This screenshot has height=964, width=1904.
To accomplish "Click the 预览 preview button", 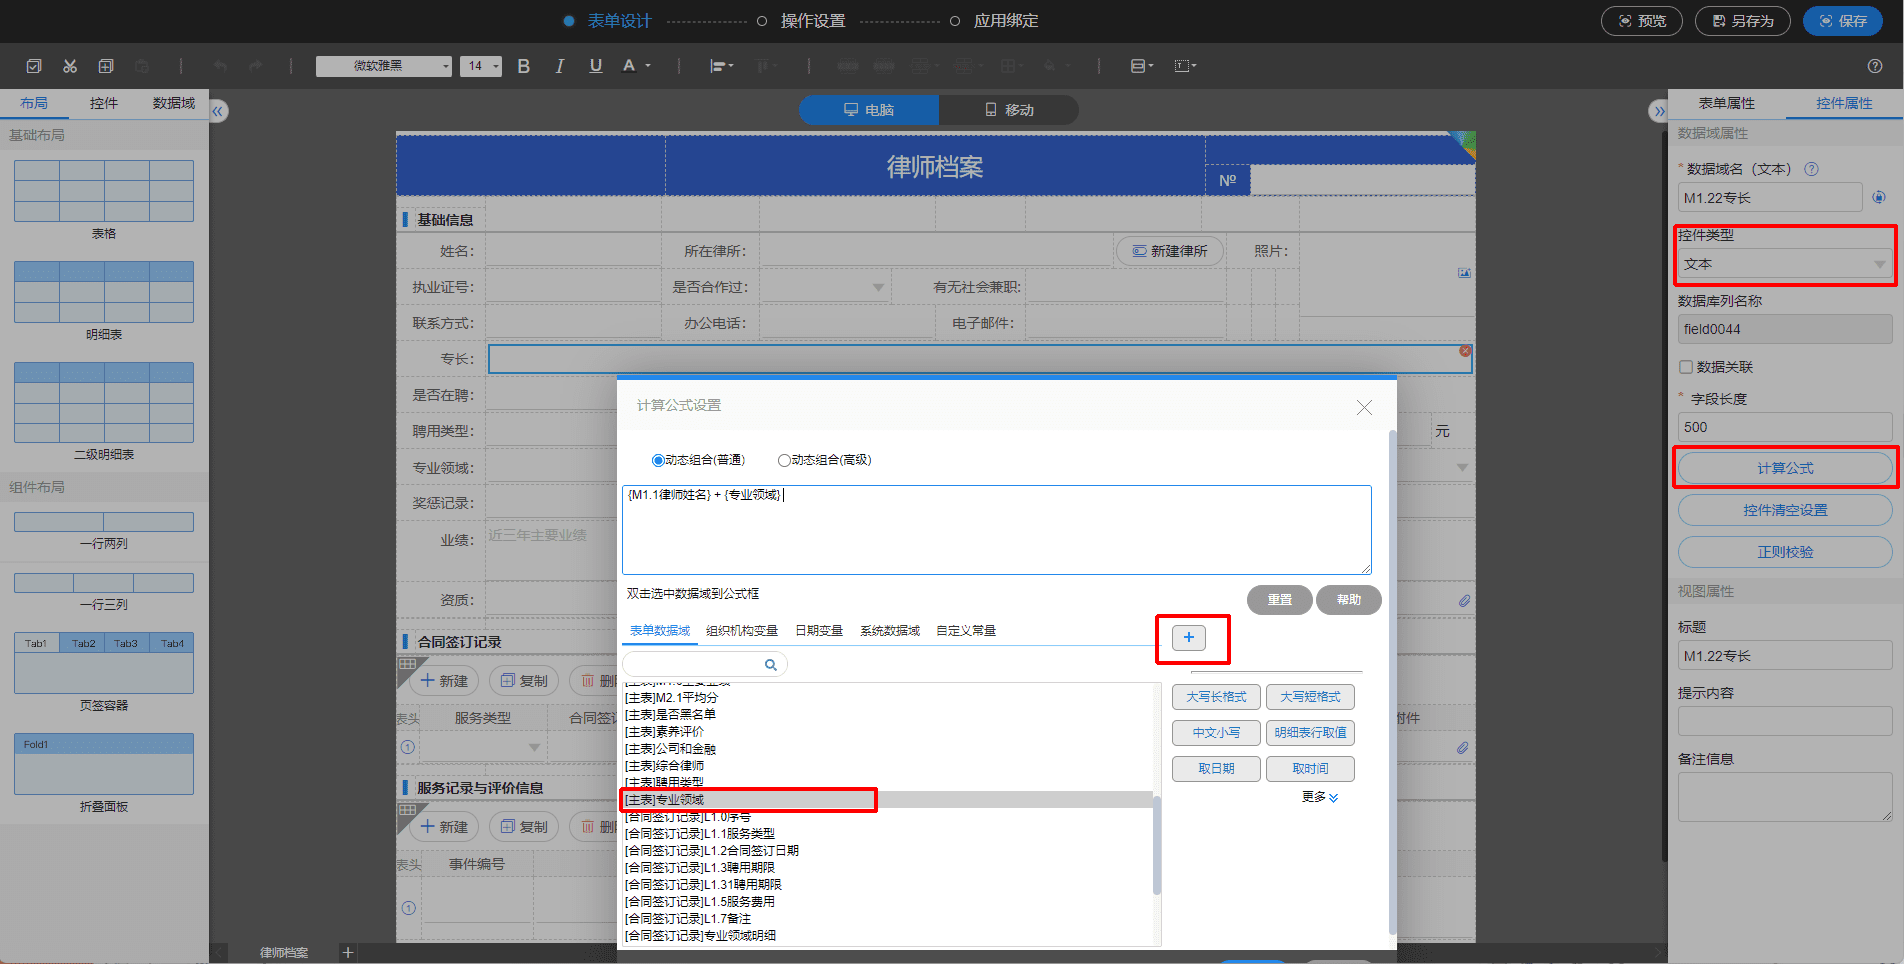I will click(1642, 21).
